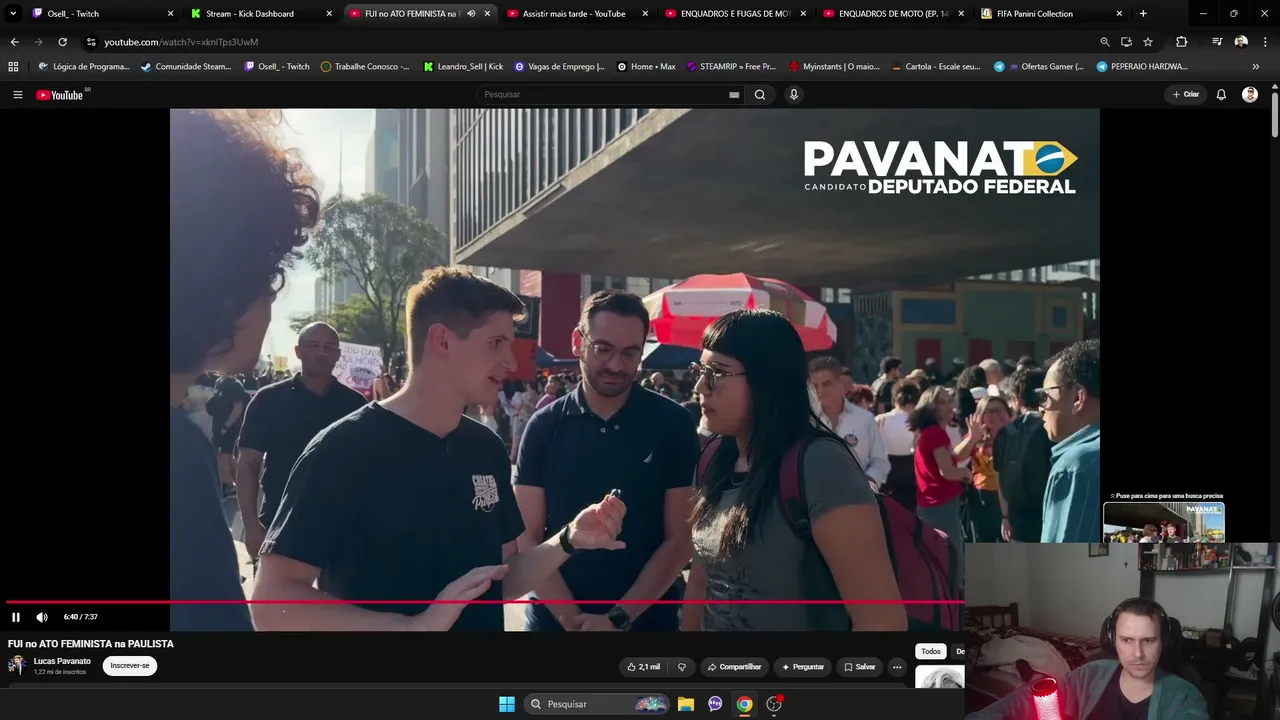The image size is (1280, 720).
Task: Reload the current page
Action: pos(62,42)
